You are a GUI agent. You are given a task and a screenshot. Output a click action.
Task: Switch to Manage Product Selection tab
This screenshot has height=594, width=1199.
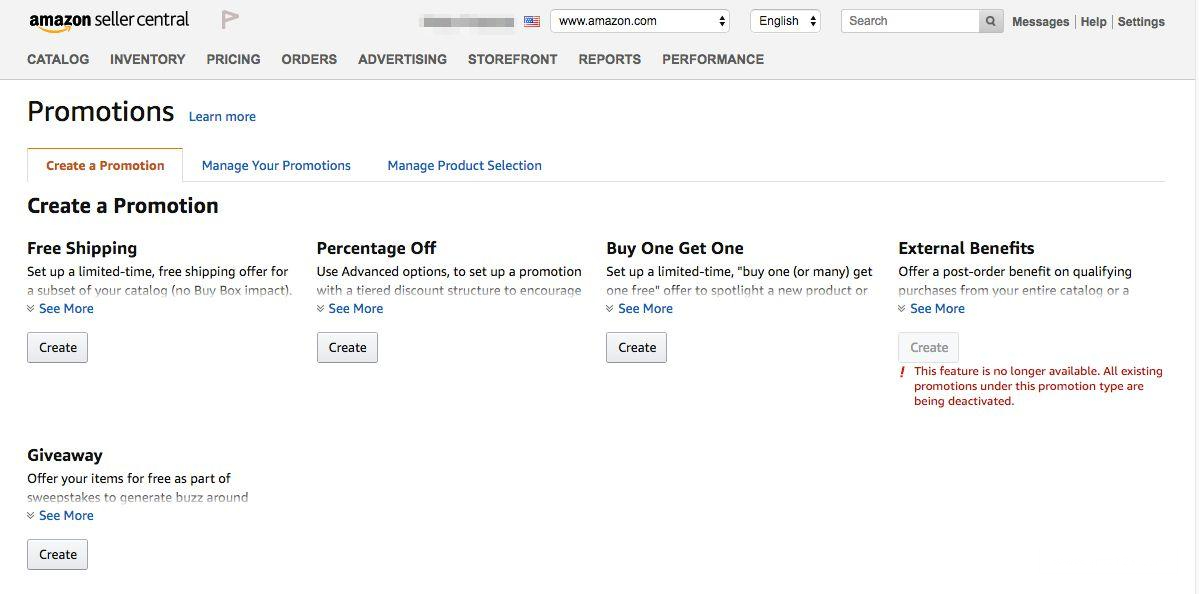(x=464, y=166)
